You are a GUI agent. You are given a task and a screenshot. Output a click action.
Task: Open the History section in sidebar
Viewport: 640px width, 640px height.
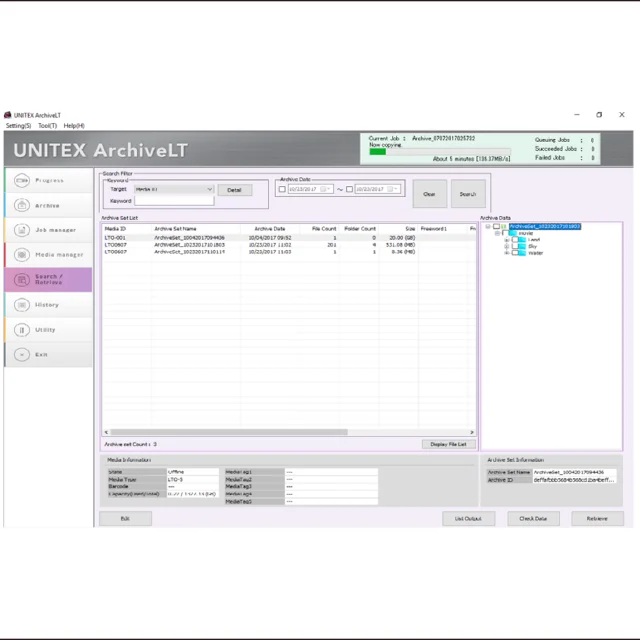(x=48, y=305)
